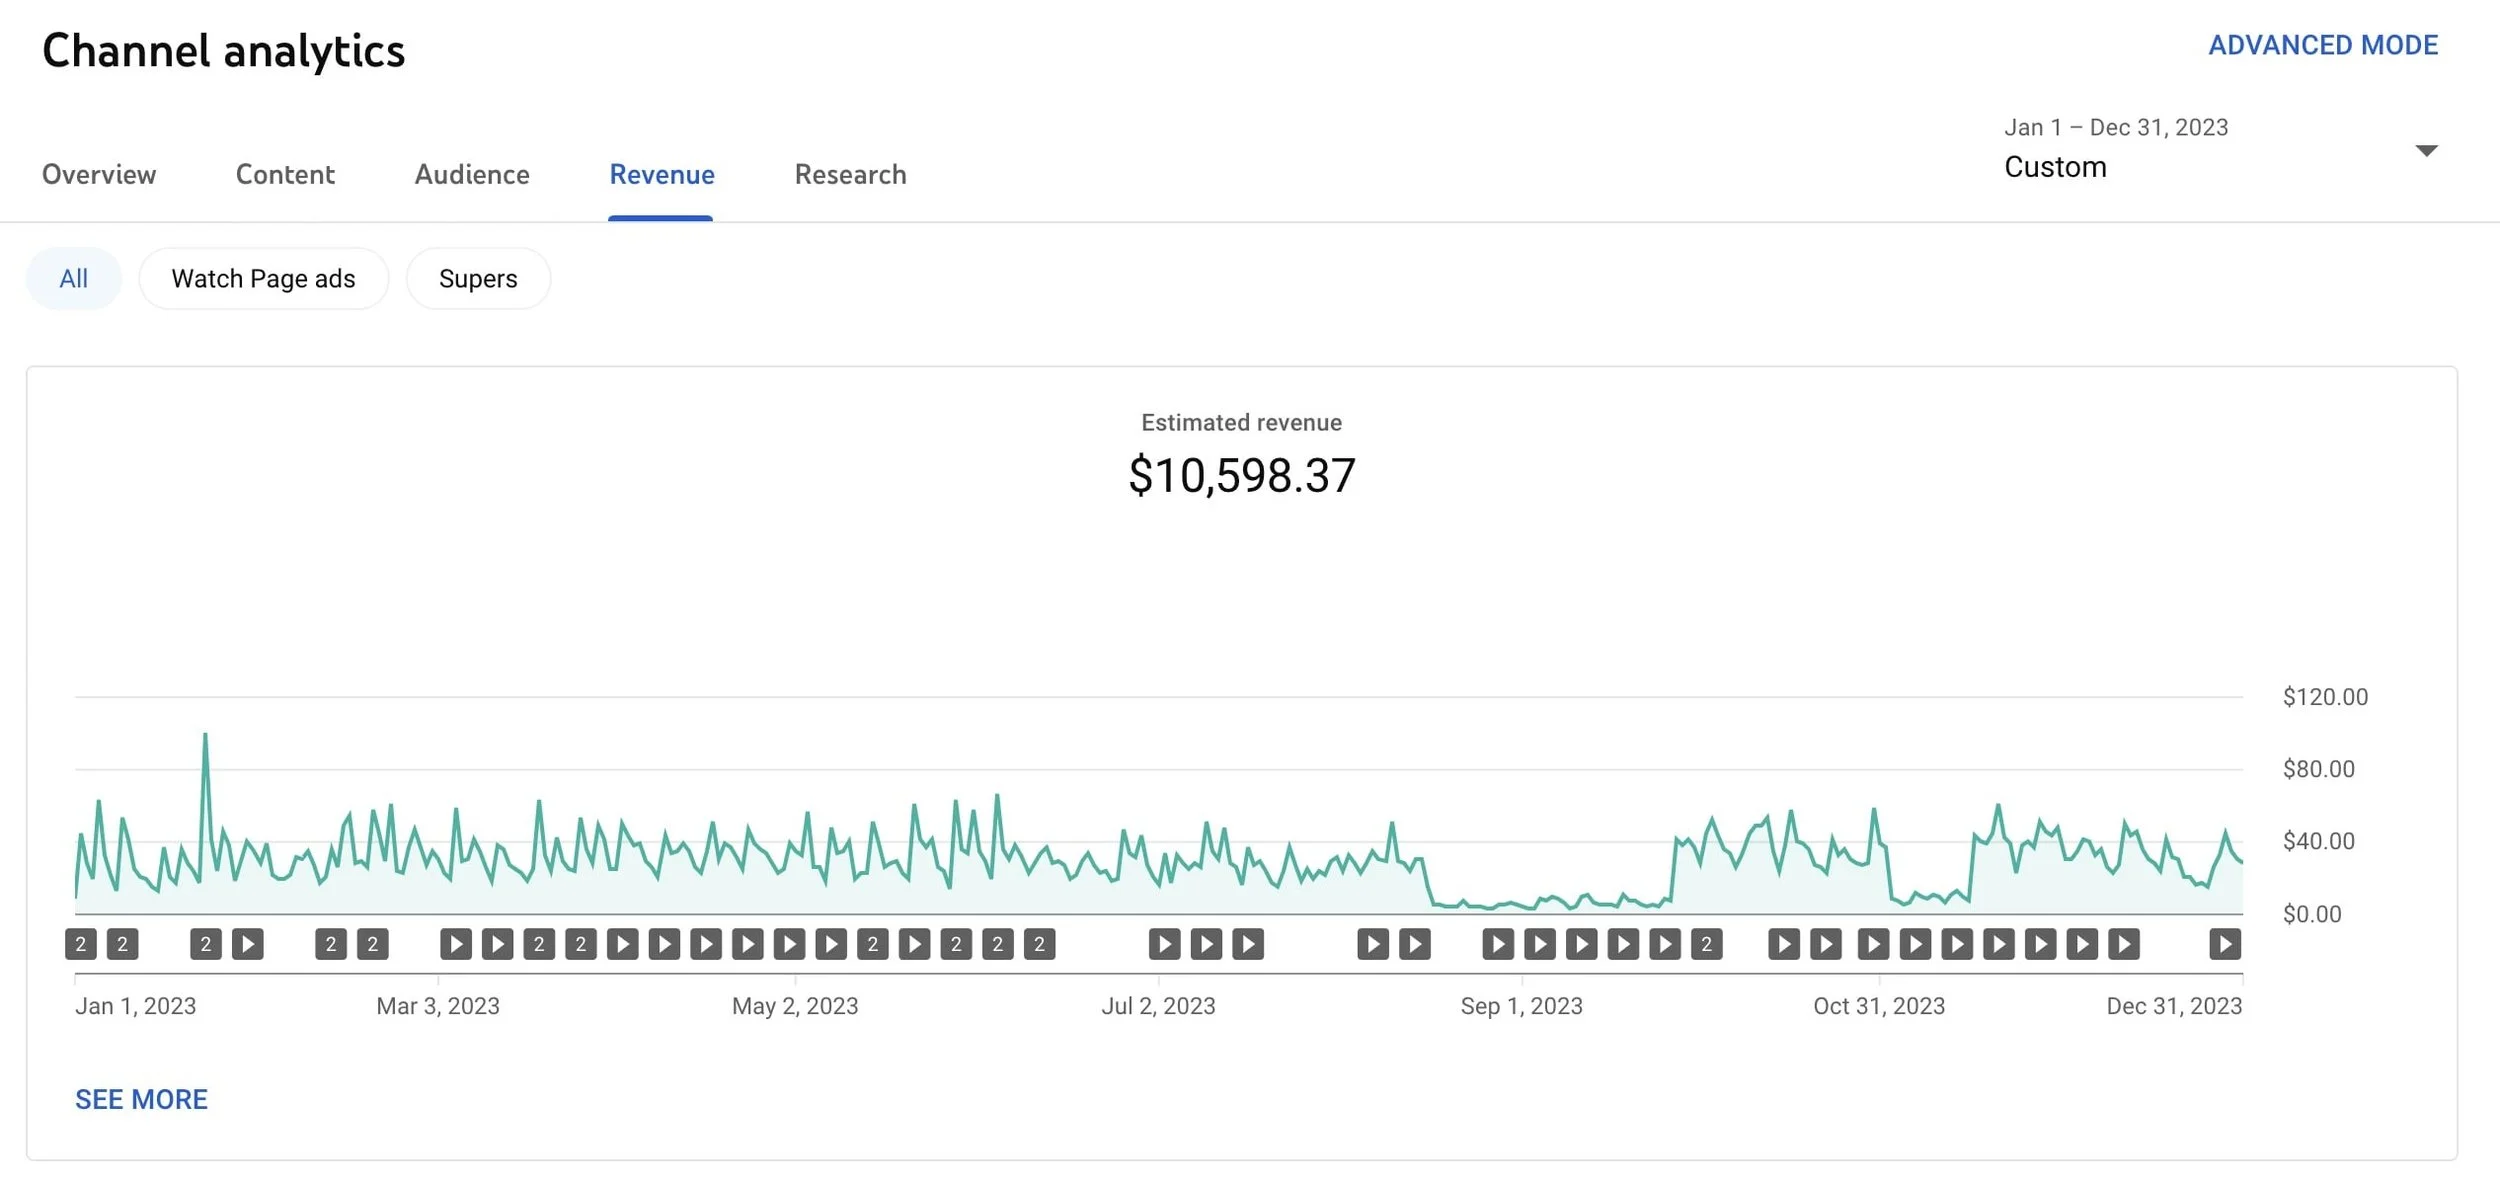Click SEE MORE under the revenue chart

tap(141, 1099)
